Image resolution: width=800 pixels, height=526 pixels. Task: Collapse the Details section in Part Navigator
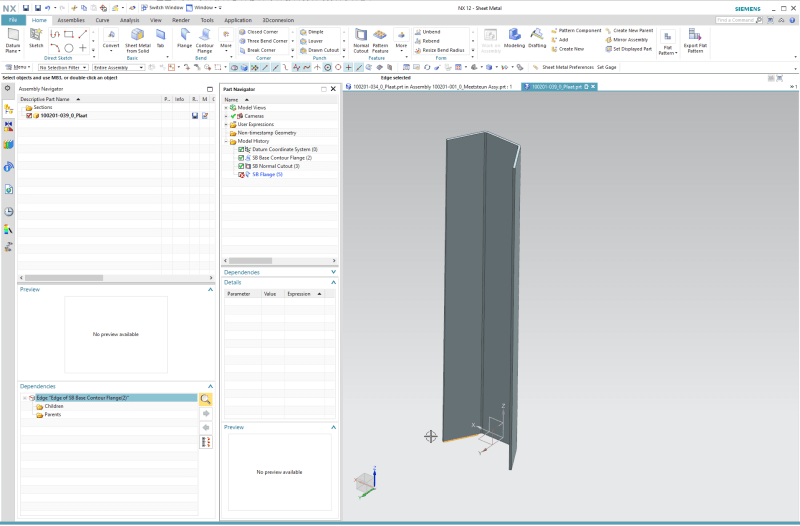click(334, 282)
